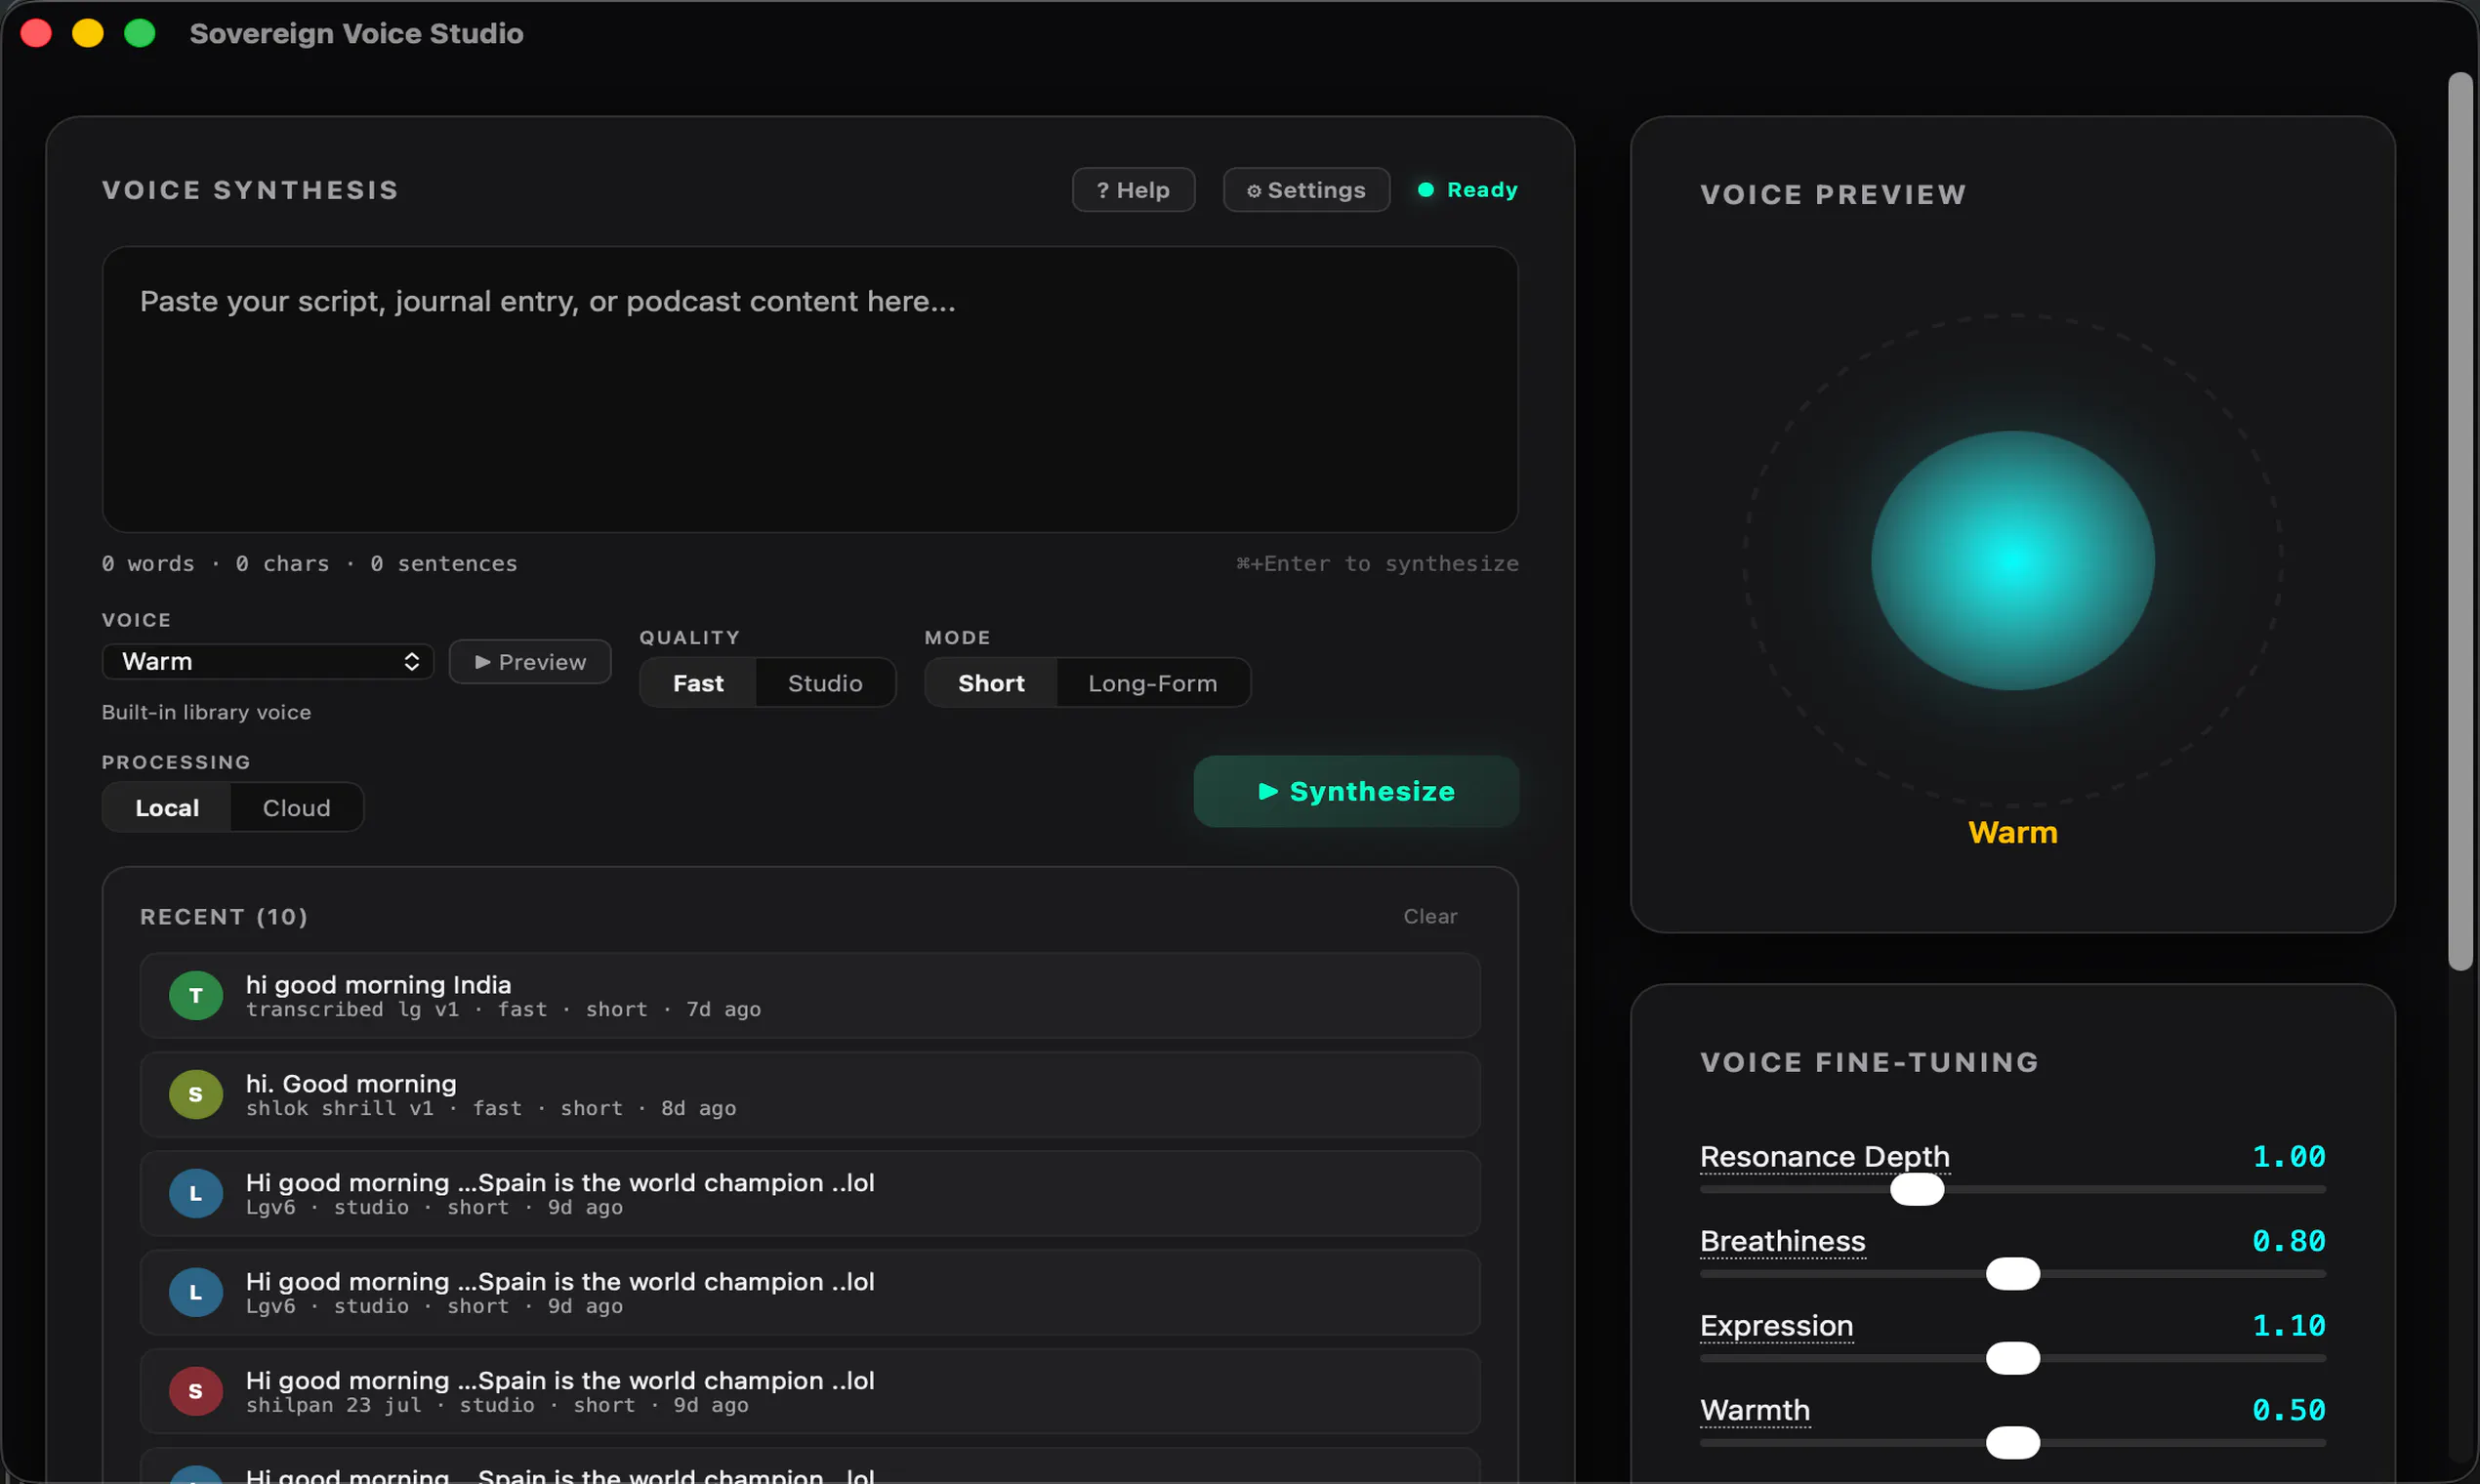Open recent item 'hi good morning India'

[810, 995]
